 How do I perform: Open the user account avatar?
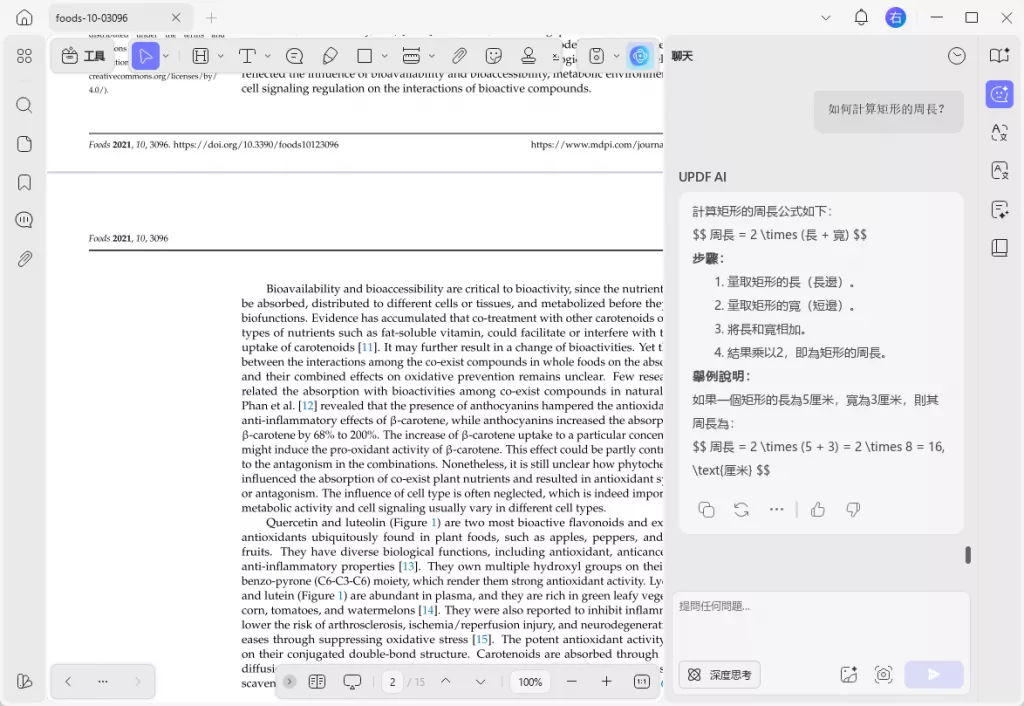pos(896,18)
